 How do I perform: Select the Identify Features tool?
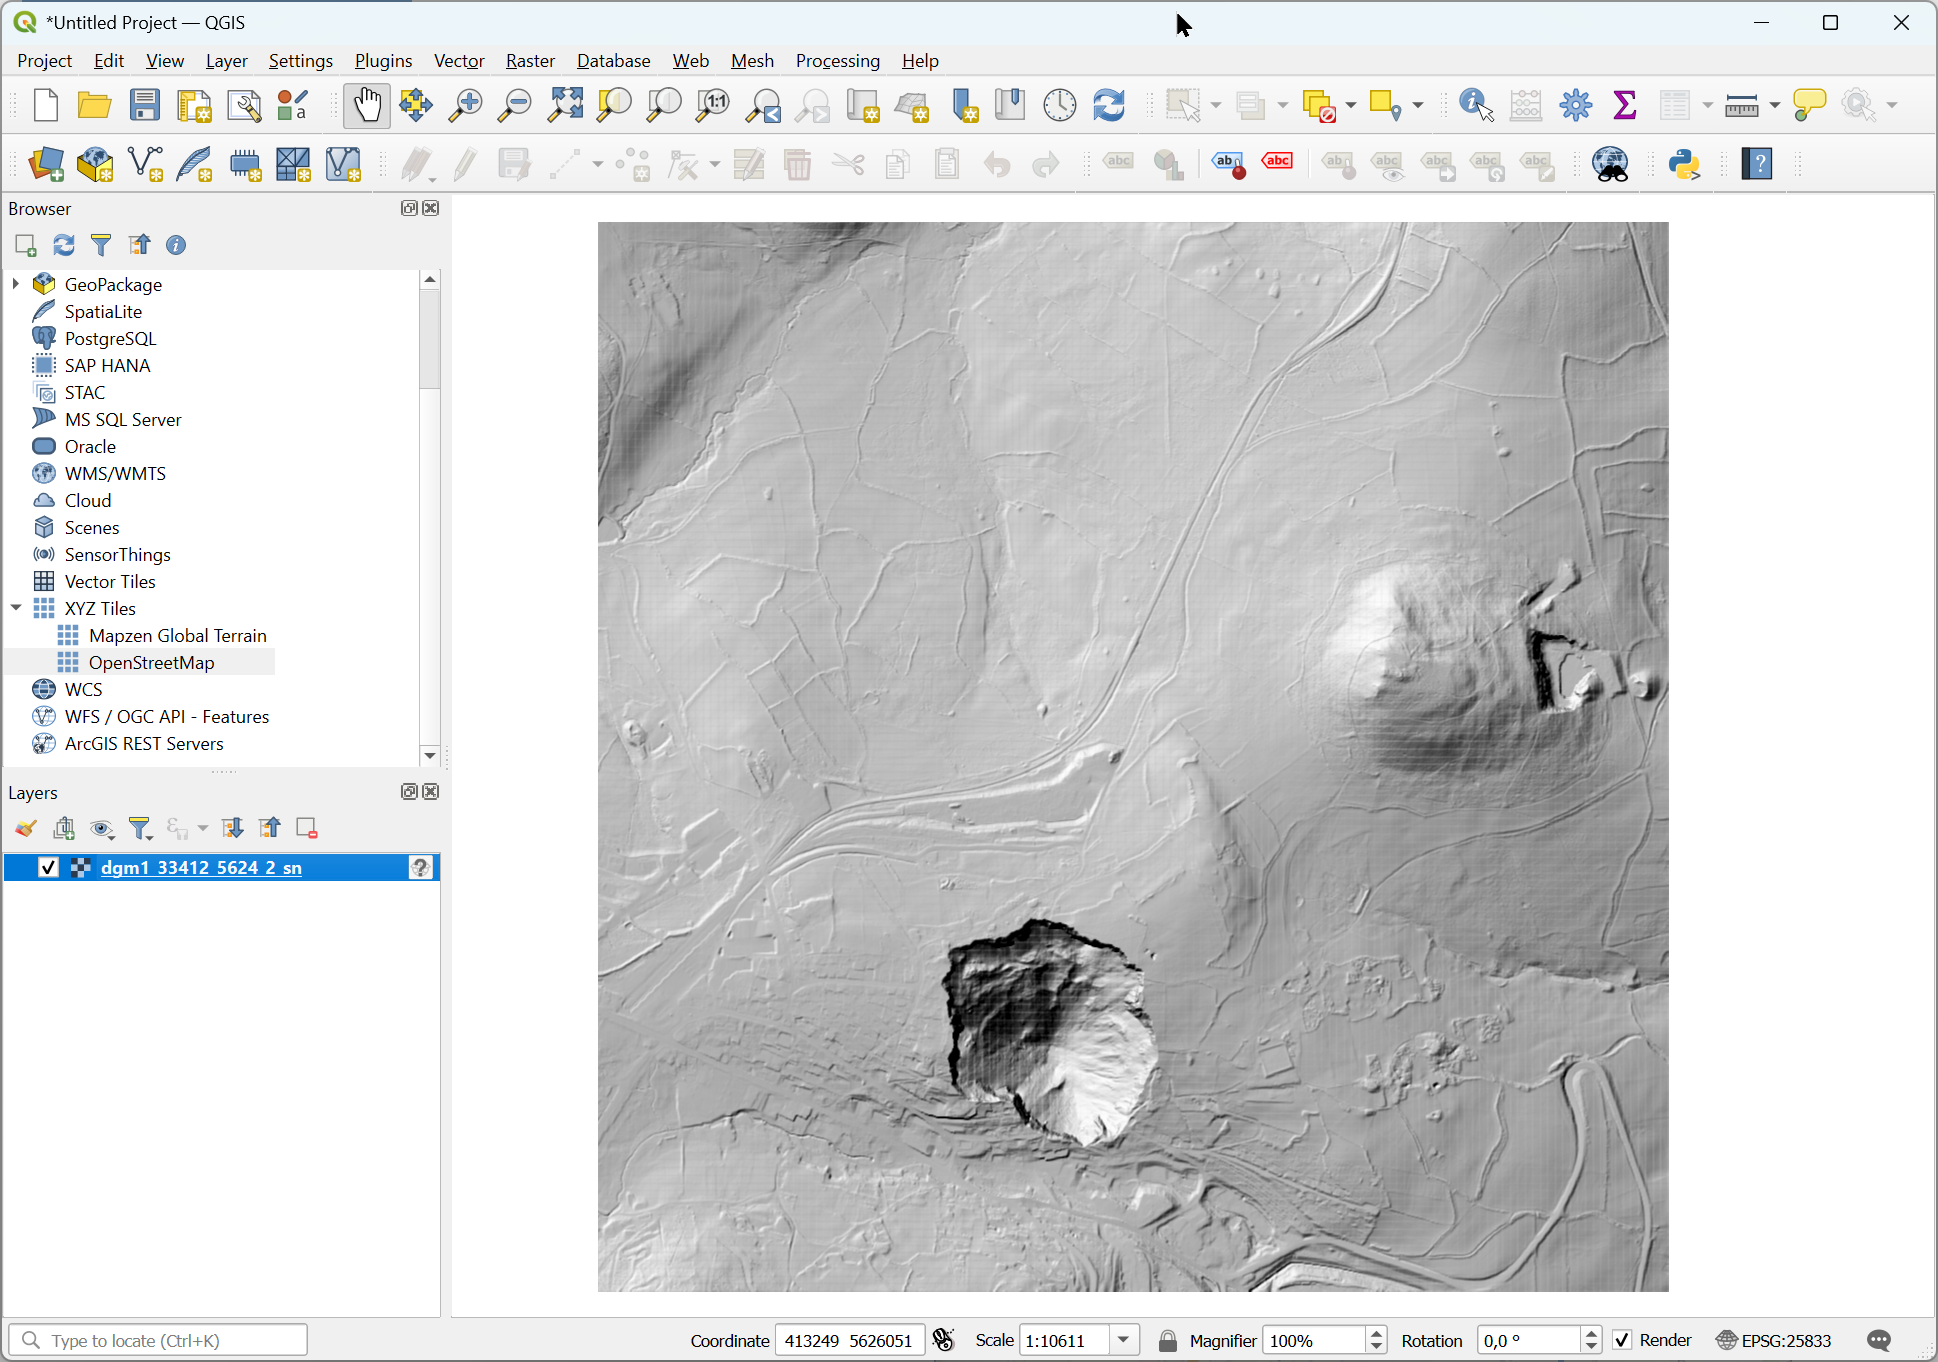(1476, 105)
